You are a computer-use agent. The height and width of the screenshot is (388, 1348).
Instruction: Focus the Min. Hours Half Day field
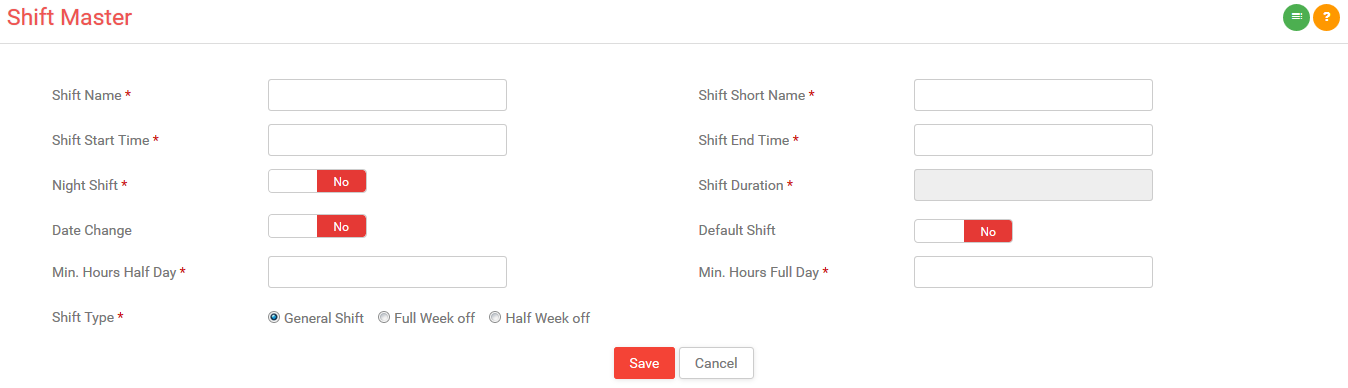click(387, 272)
